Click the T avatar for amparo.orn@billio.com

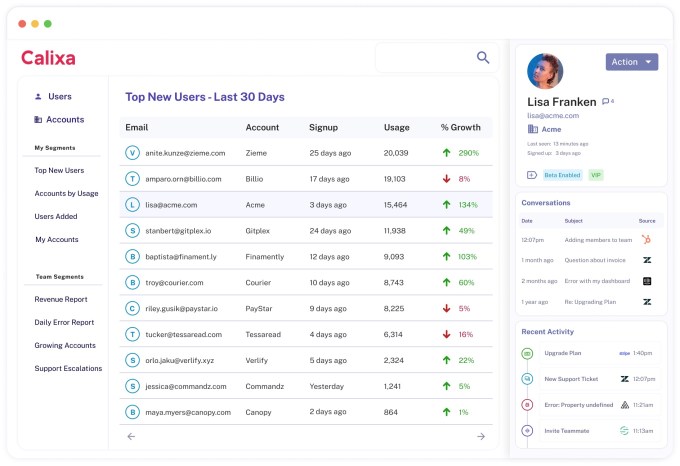point(132,179)
